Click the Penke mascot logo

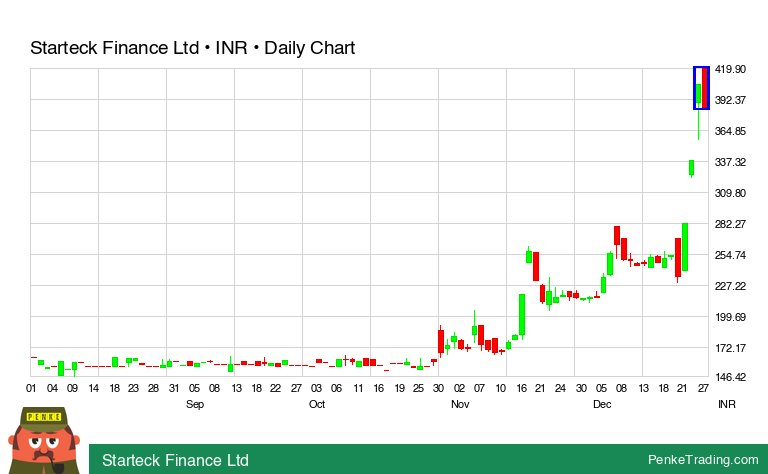click(44, 440)
